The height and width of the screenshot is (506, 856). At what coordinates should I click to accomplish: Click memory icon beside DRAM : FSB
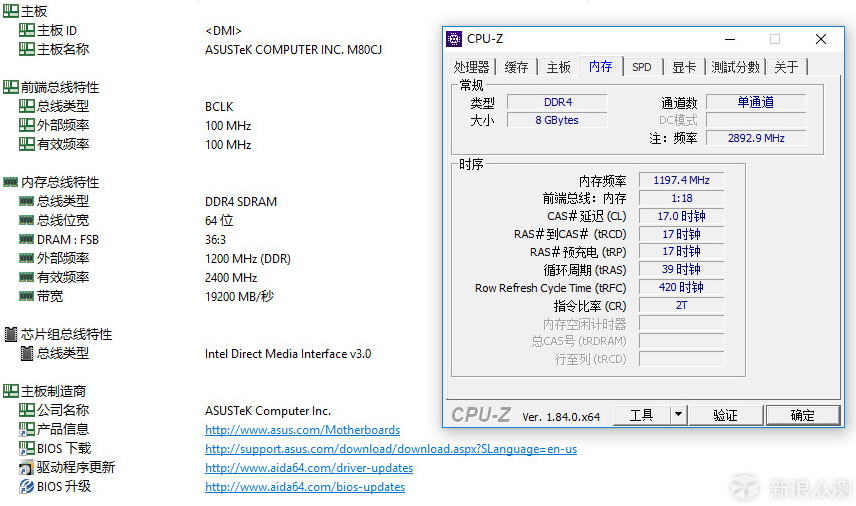27,239
